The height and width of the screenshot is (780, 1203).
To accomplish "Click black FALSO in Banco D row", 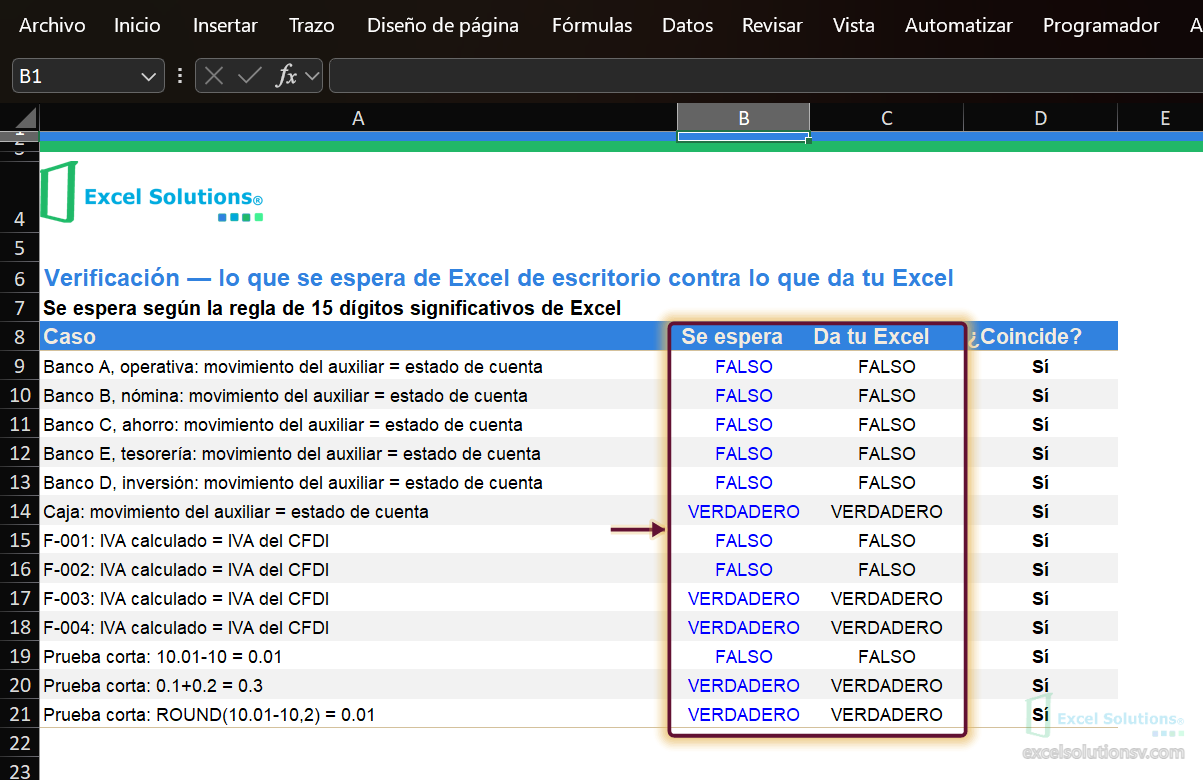I will click(886, 482).
